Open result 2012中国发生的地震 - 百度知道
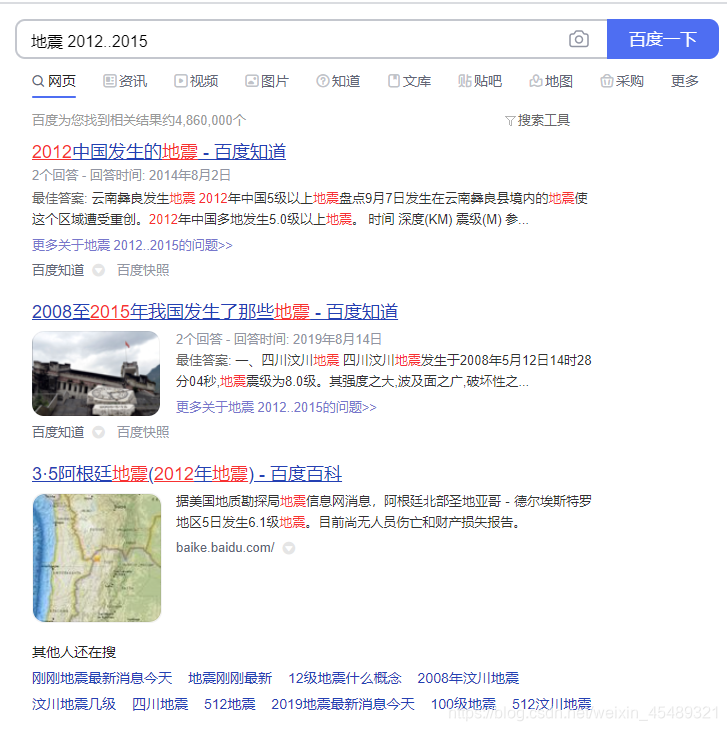This screenshot has width=727, height=731. [x=159, y=152]
